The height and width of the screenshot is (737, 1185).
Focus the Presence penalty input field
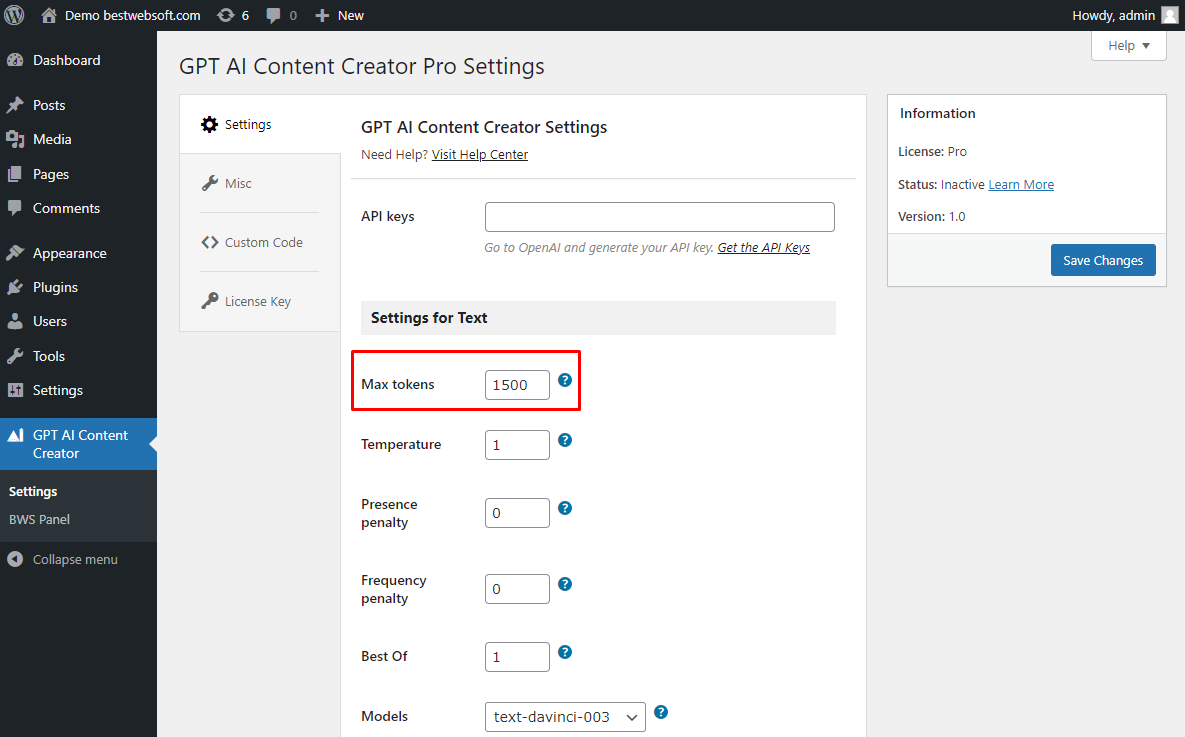click(517, 512)
